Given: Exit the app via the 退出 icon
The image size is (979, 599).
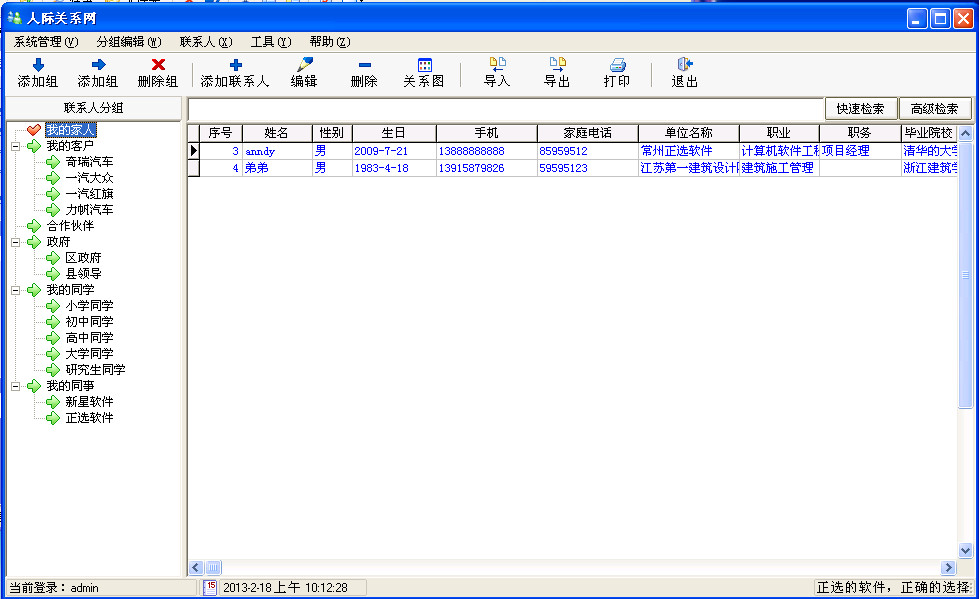Looking at the screenshot, I should tap(685, 65).
